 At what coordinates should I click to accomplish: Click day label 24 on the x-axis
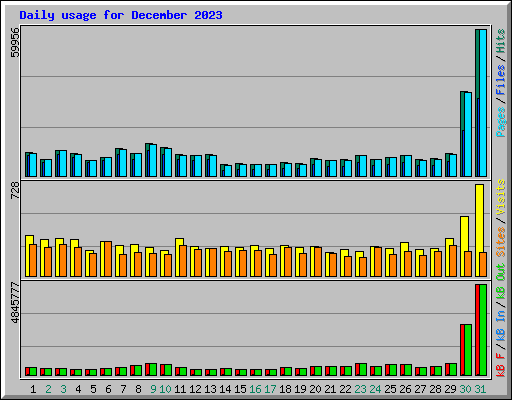coord(375,389)
